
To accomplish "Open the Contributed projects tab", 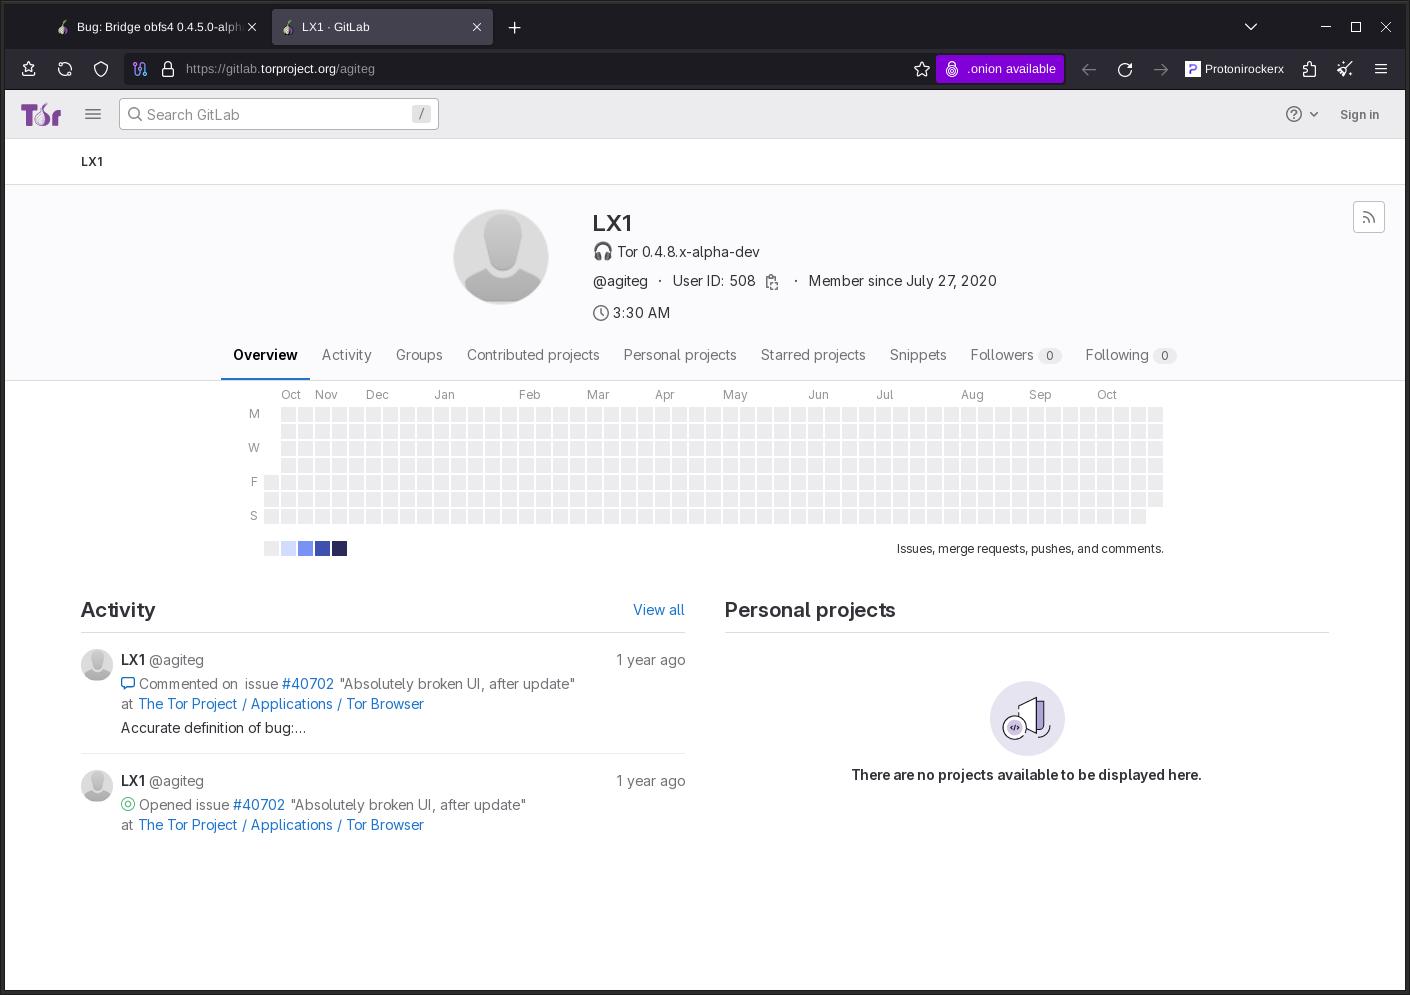I will tap(533, 355).
